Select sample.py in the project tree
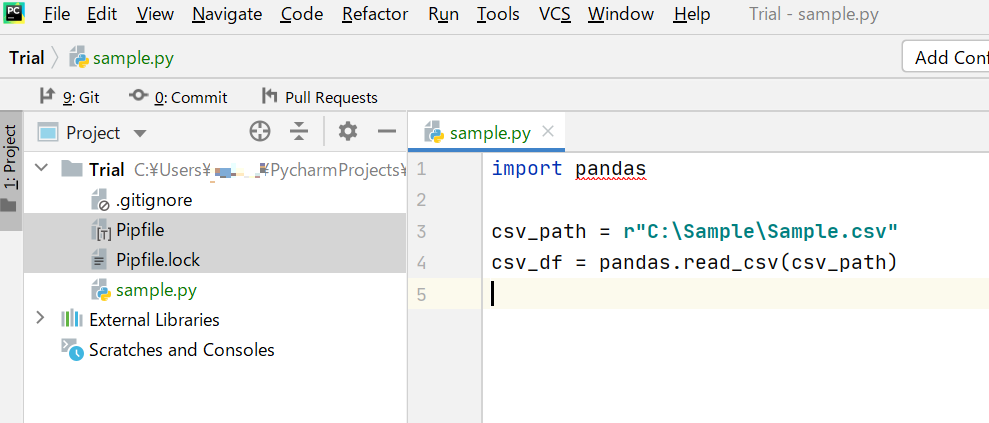This screenshot has width=989, height=423. coord(214,290)
